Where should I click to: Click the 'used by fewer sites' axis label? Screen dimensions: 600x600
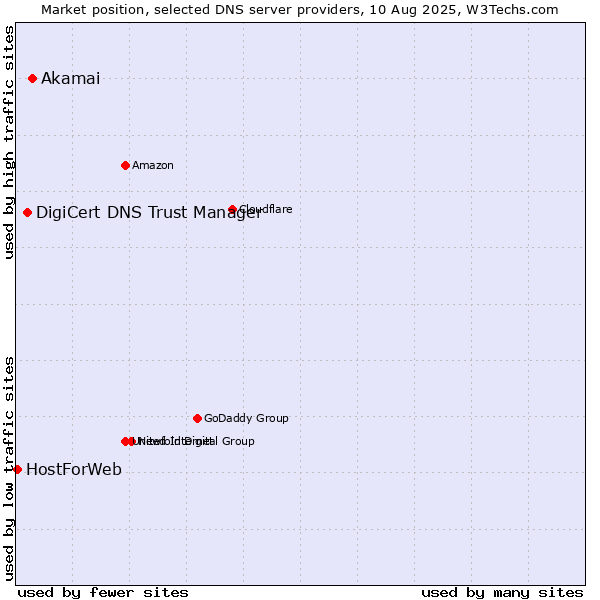(x=103, y=593)
